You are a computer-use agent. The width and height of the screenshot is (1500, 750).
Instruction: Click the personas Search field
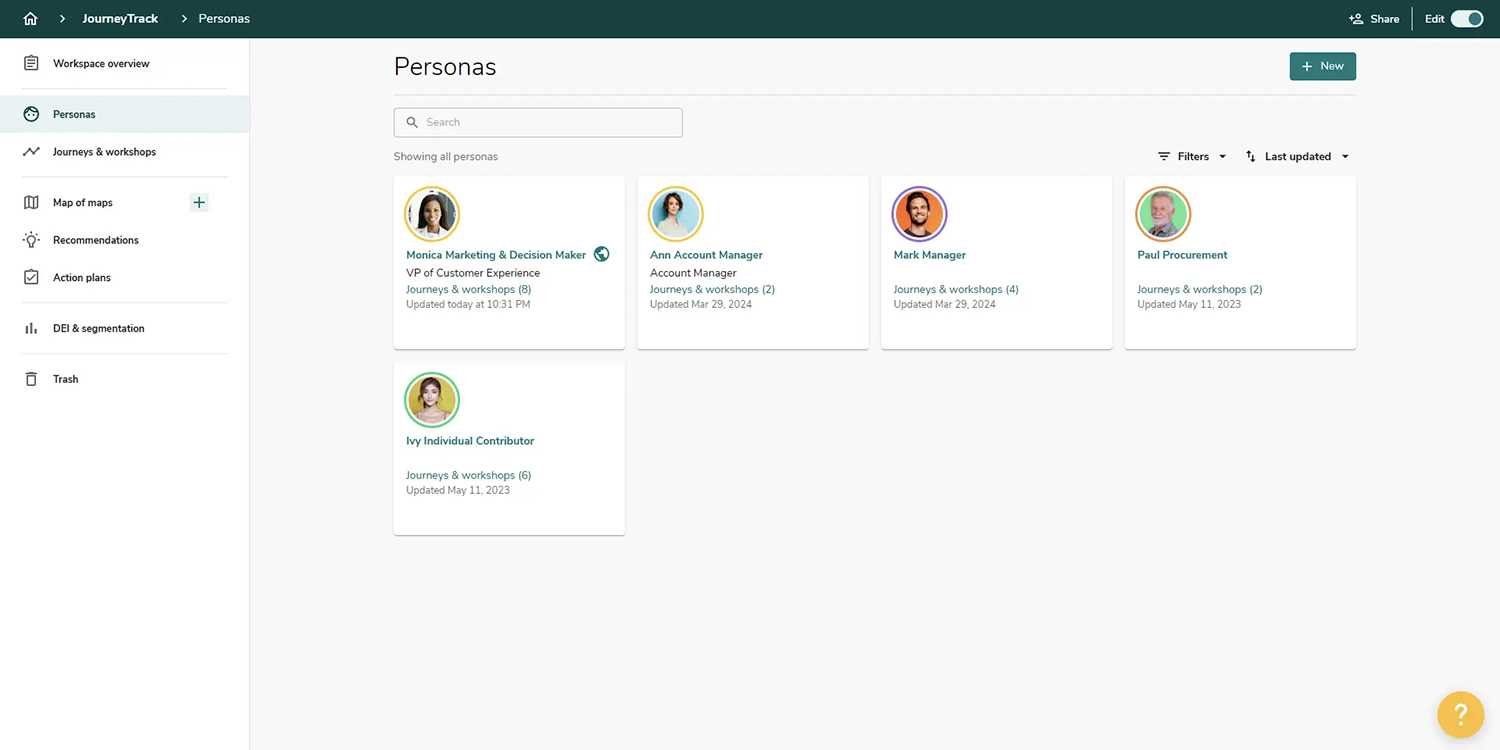coord(538,122)
